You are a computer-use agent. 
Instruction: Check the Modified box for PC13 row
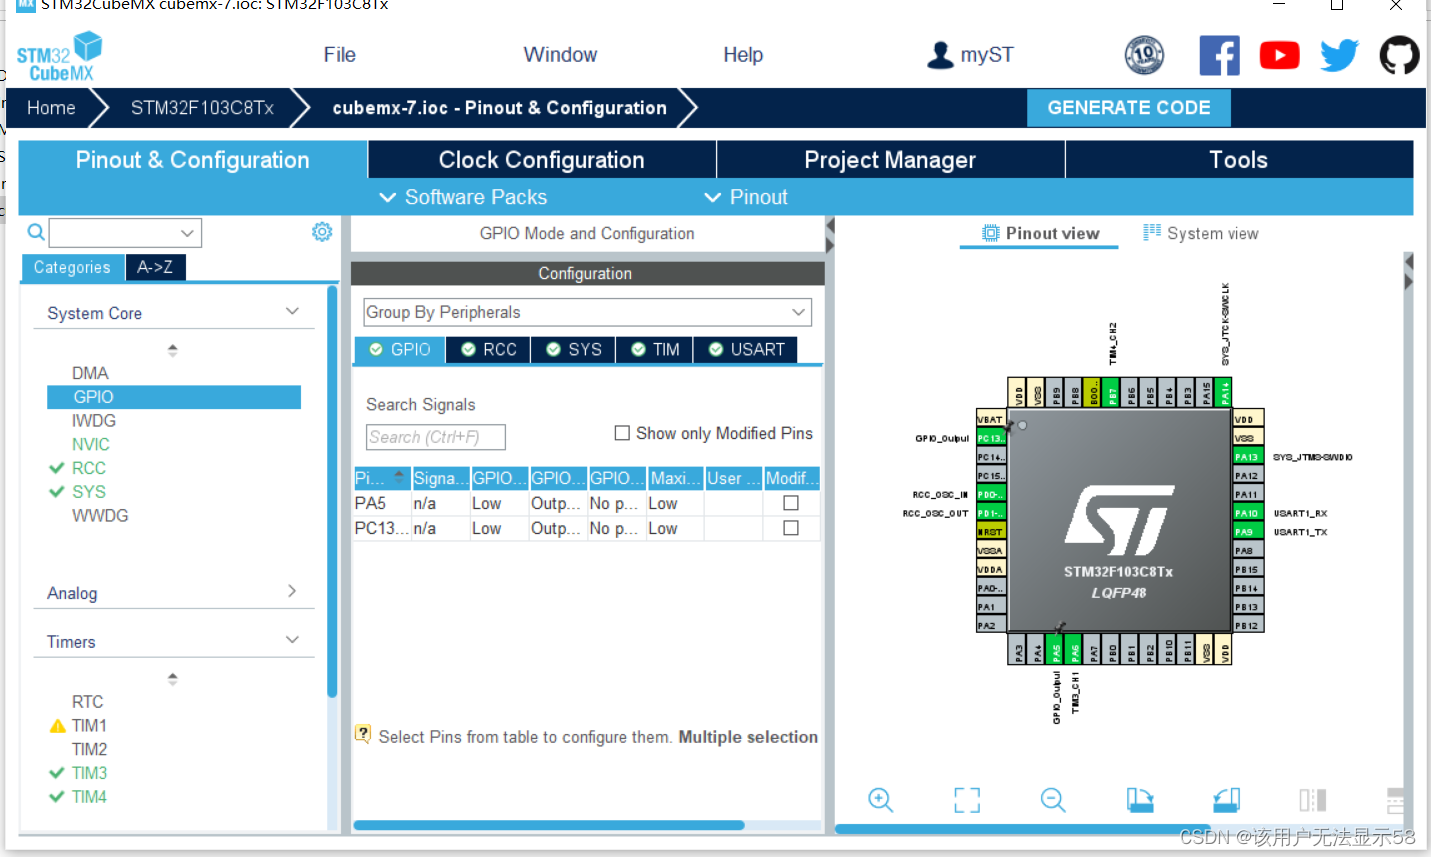click(791, 528)
